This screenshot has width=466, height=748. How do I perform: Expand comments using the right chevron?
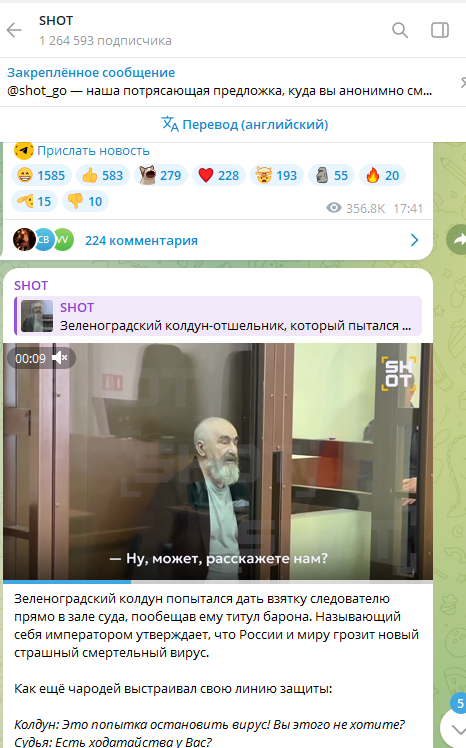[x=414, y=240]
